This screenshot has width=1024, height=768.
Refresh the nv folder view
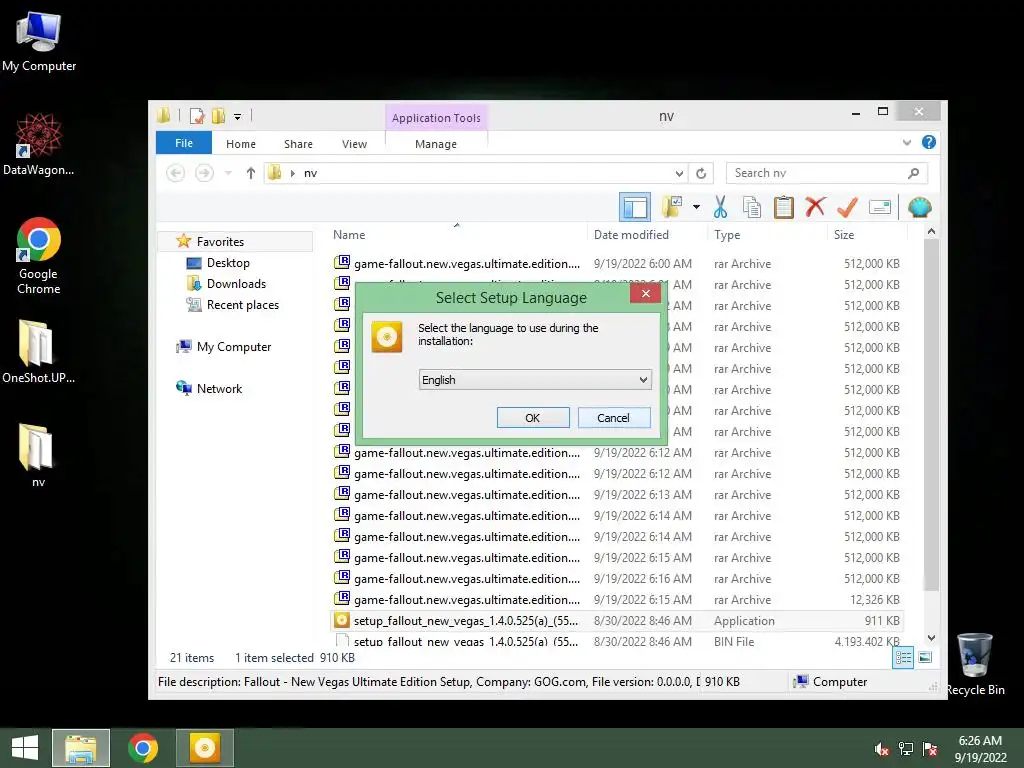click(x=701, y=173)
